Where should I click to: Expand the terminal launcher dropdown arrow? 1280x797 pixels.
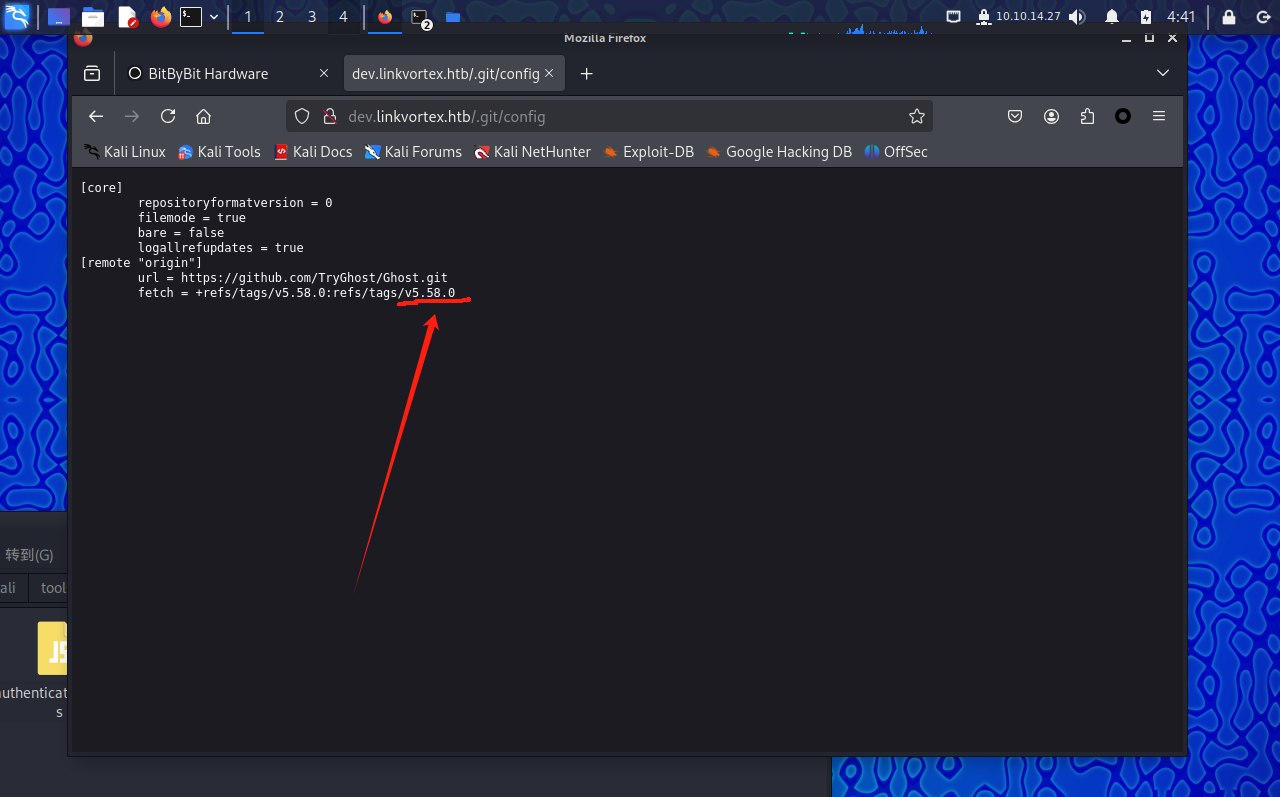click(212, 17)
